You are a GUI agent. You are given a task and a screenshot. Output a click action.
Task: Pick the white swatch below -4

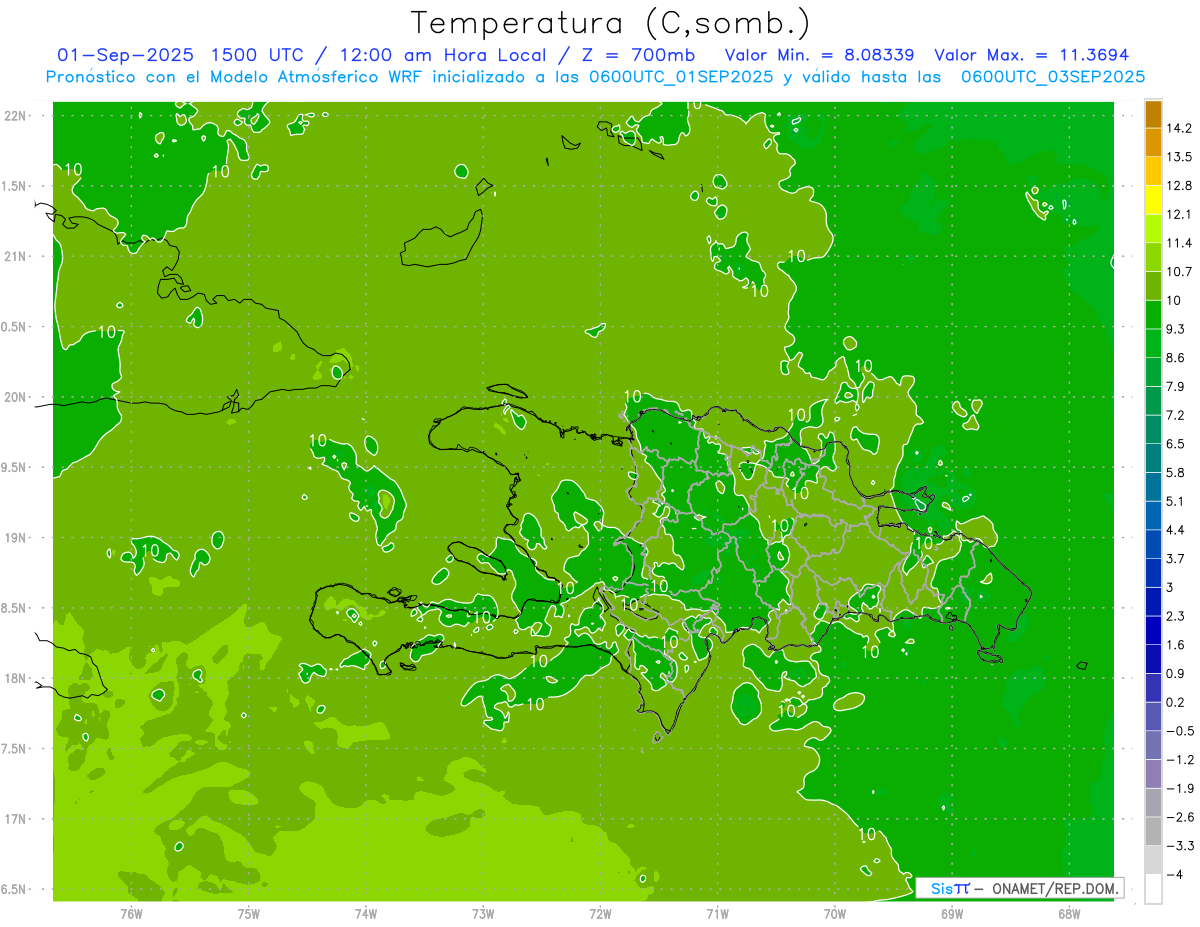1153,889
